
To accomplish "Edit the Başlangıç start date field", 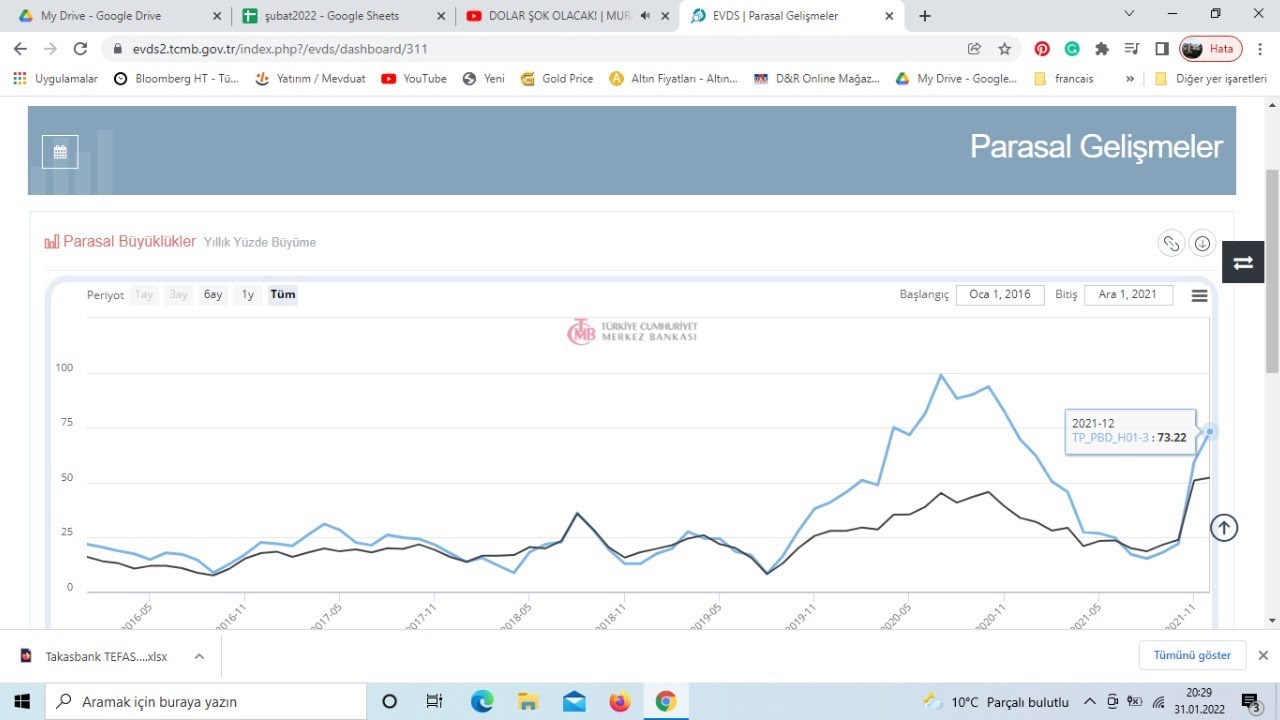I will click(1000, 295).
